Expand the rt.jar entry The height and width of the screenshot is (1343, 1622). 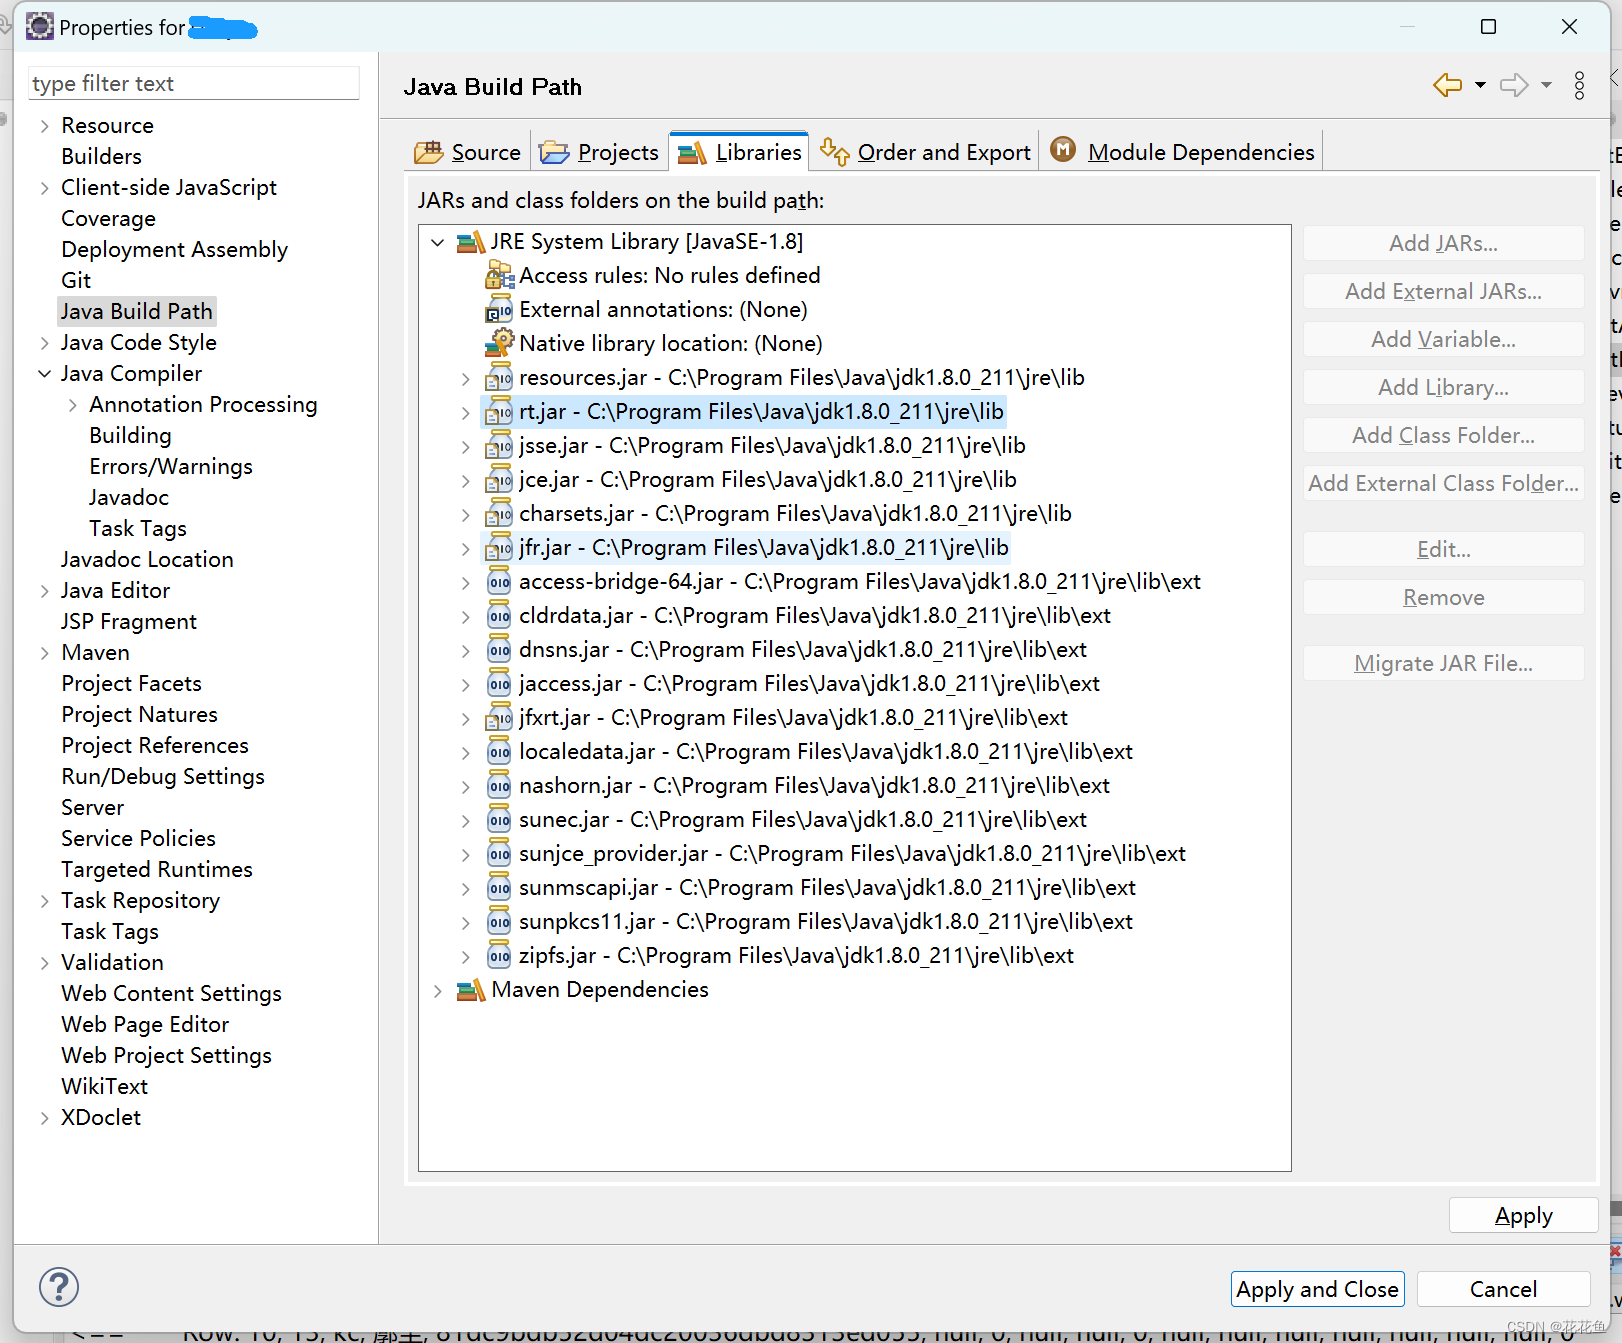click(x=466, y=412)
